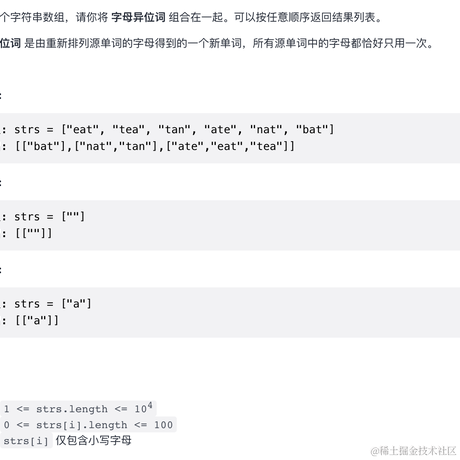This screenshot has height=460, width=460.
Task: Click the strs = ["a"] input line
Action: pos(53,304)
